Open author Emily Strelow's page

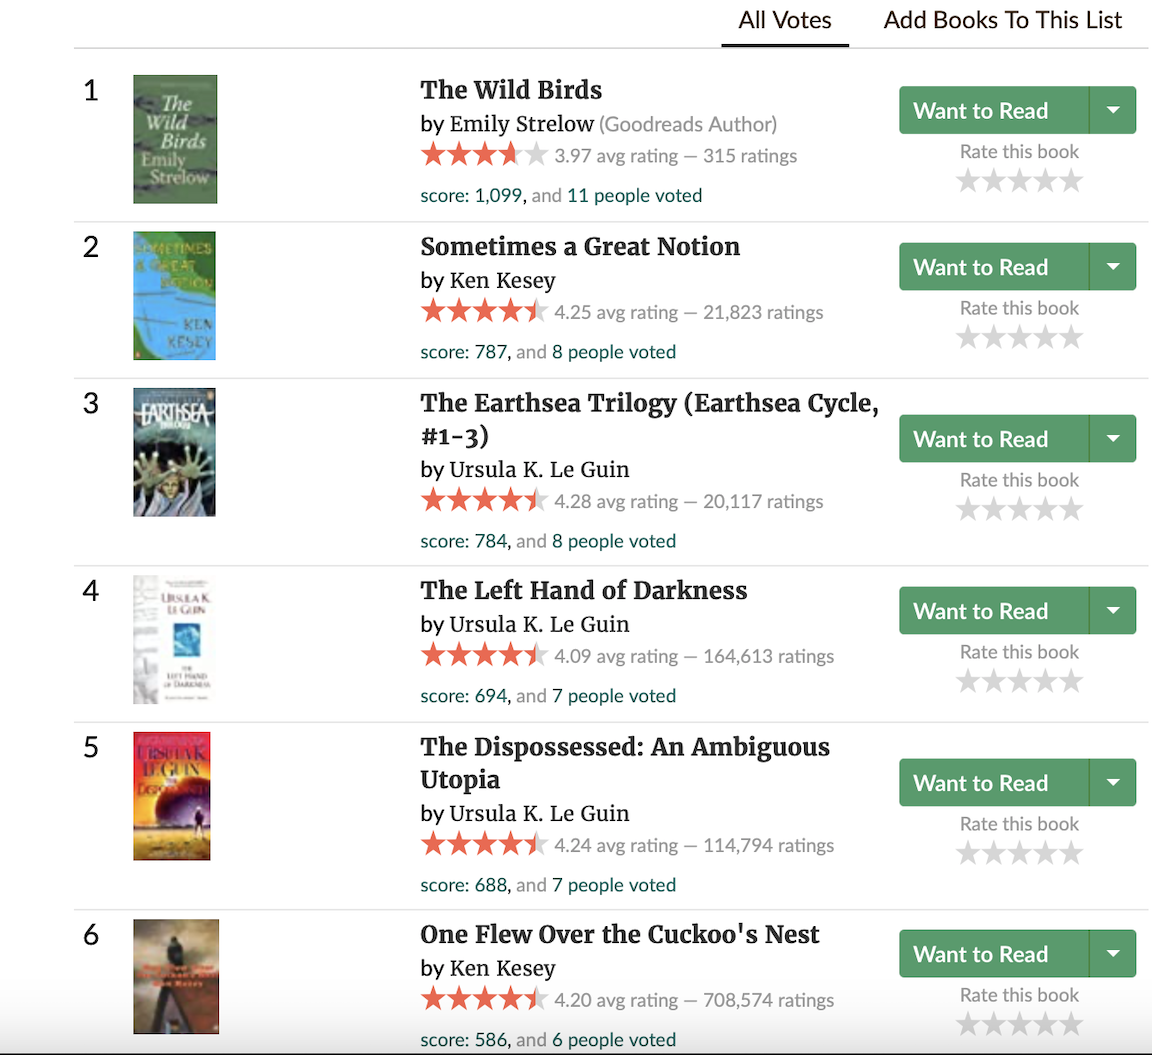click(521, 124)
